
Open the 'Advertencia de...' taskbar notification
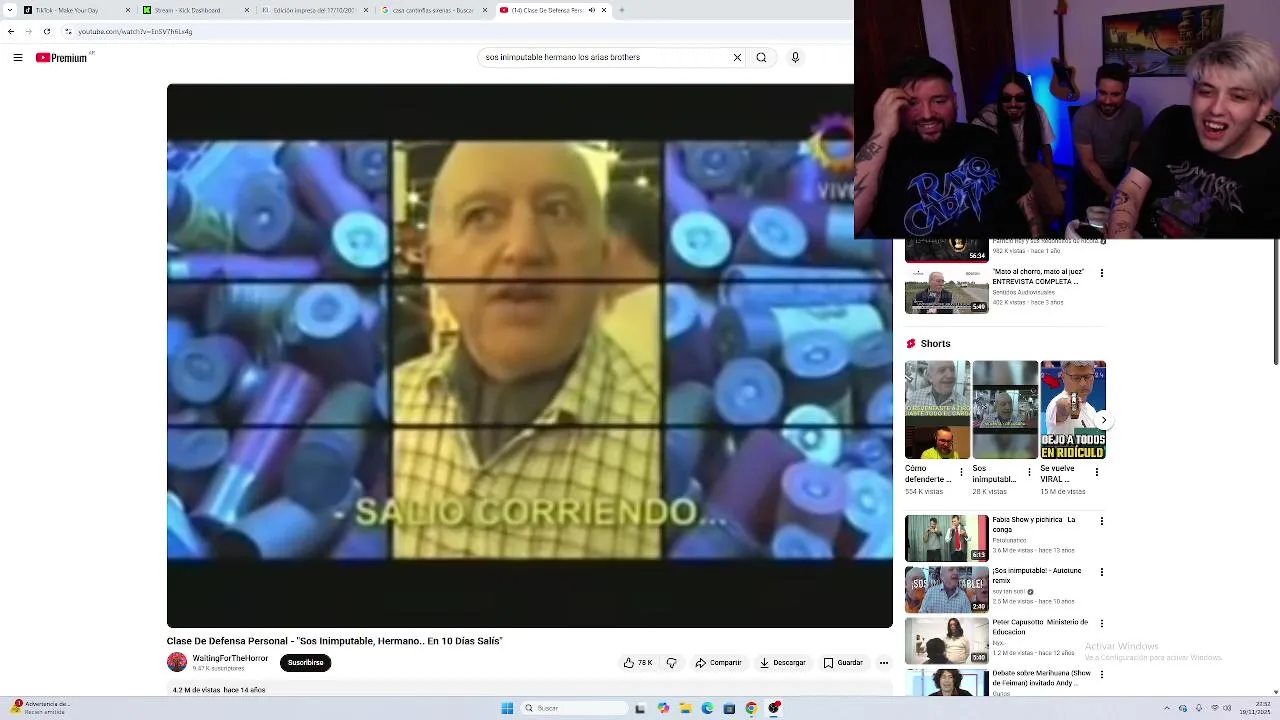click(38, 708)
